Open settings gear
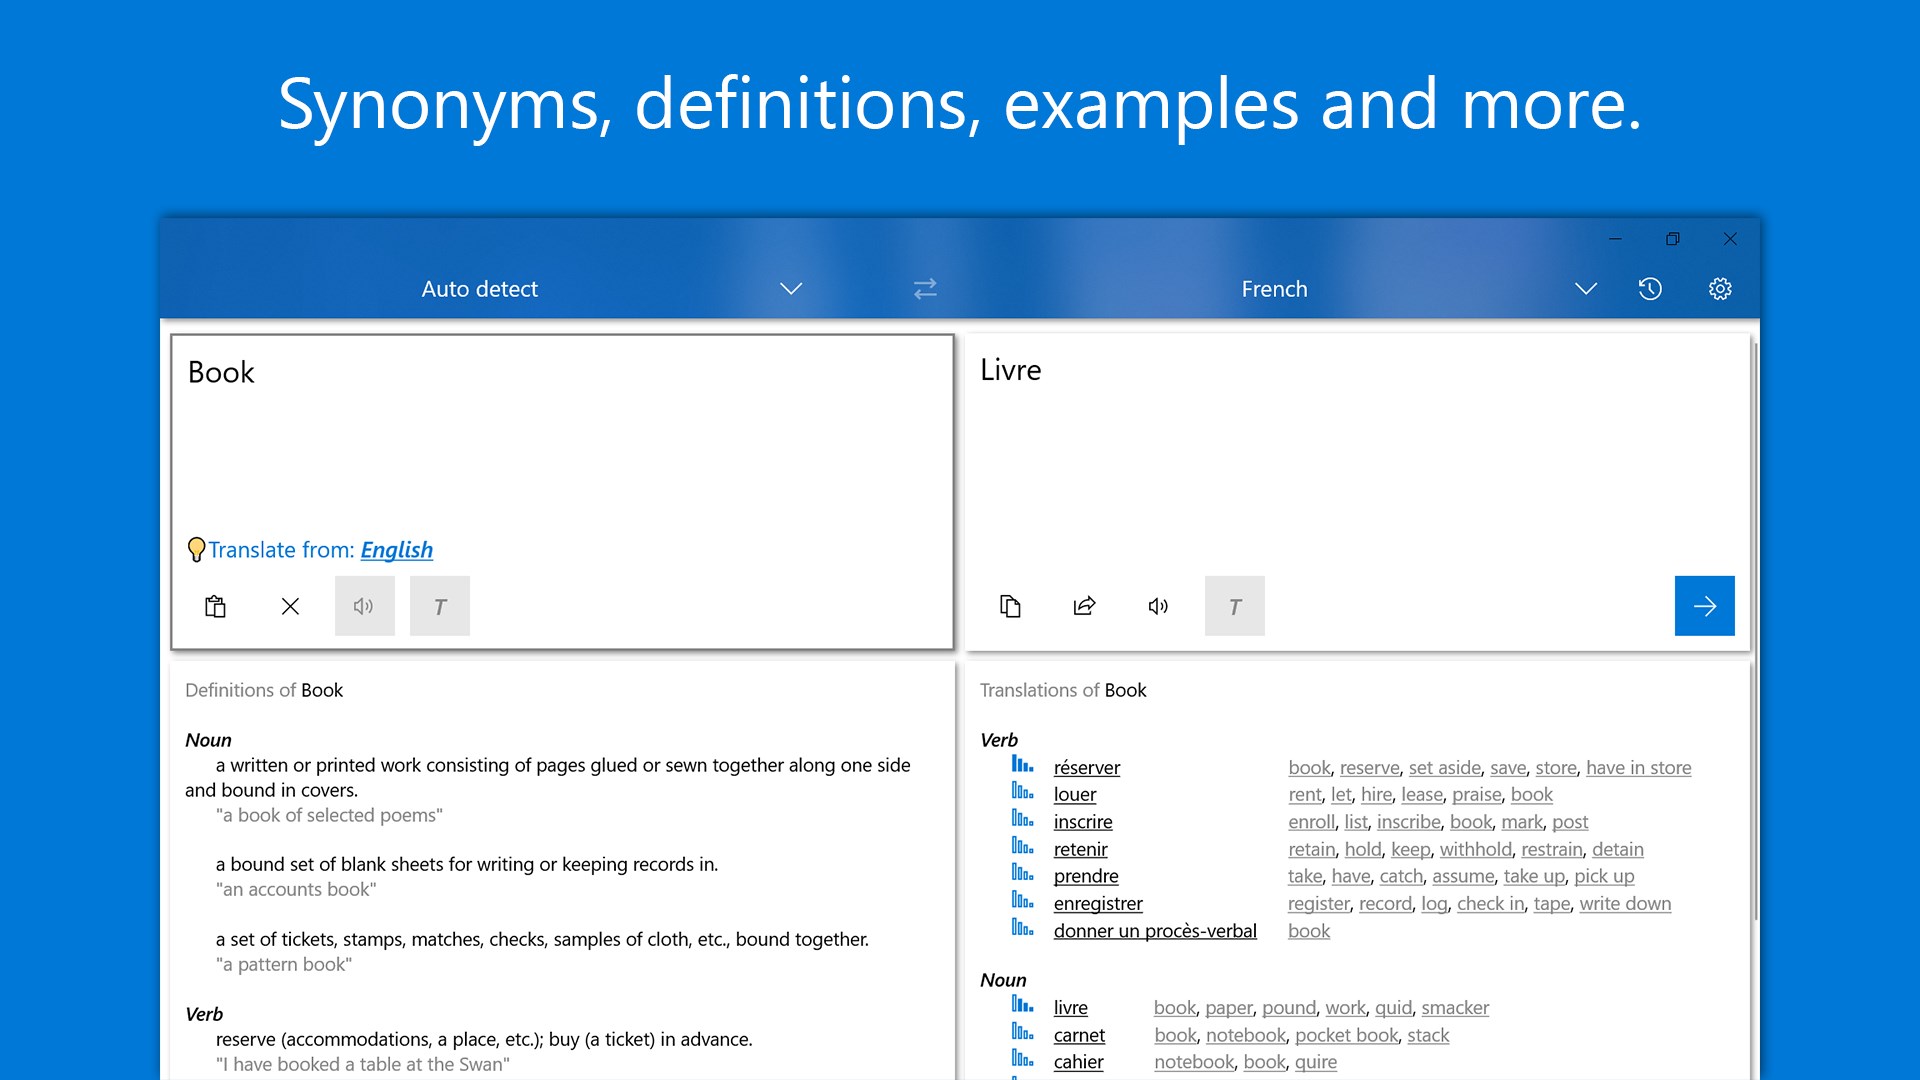This screenshot has height=1080, width=1920. click(1720, 289)
